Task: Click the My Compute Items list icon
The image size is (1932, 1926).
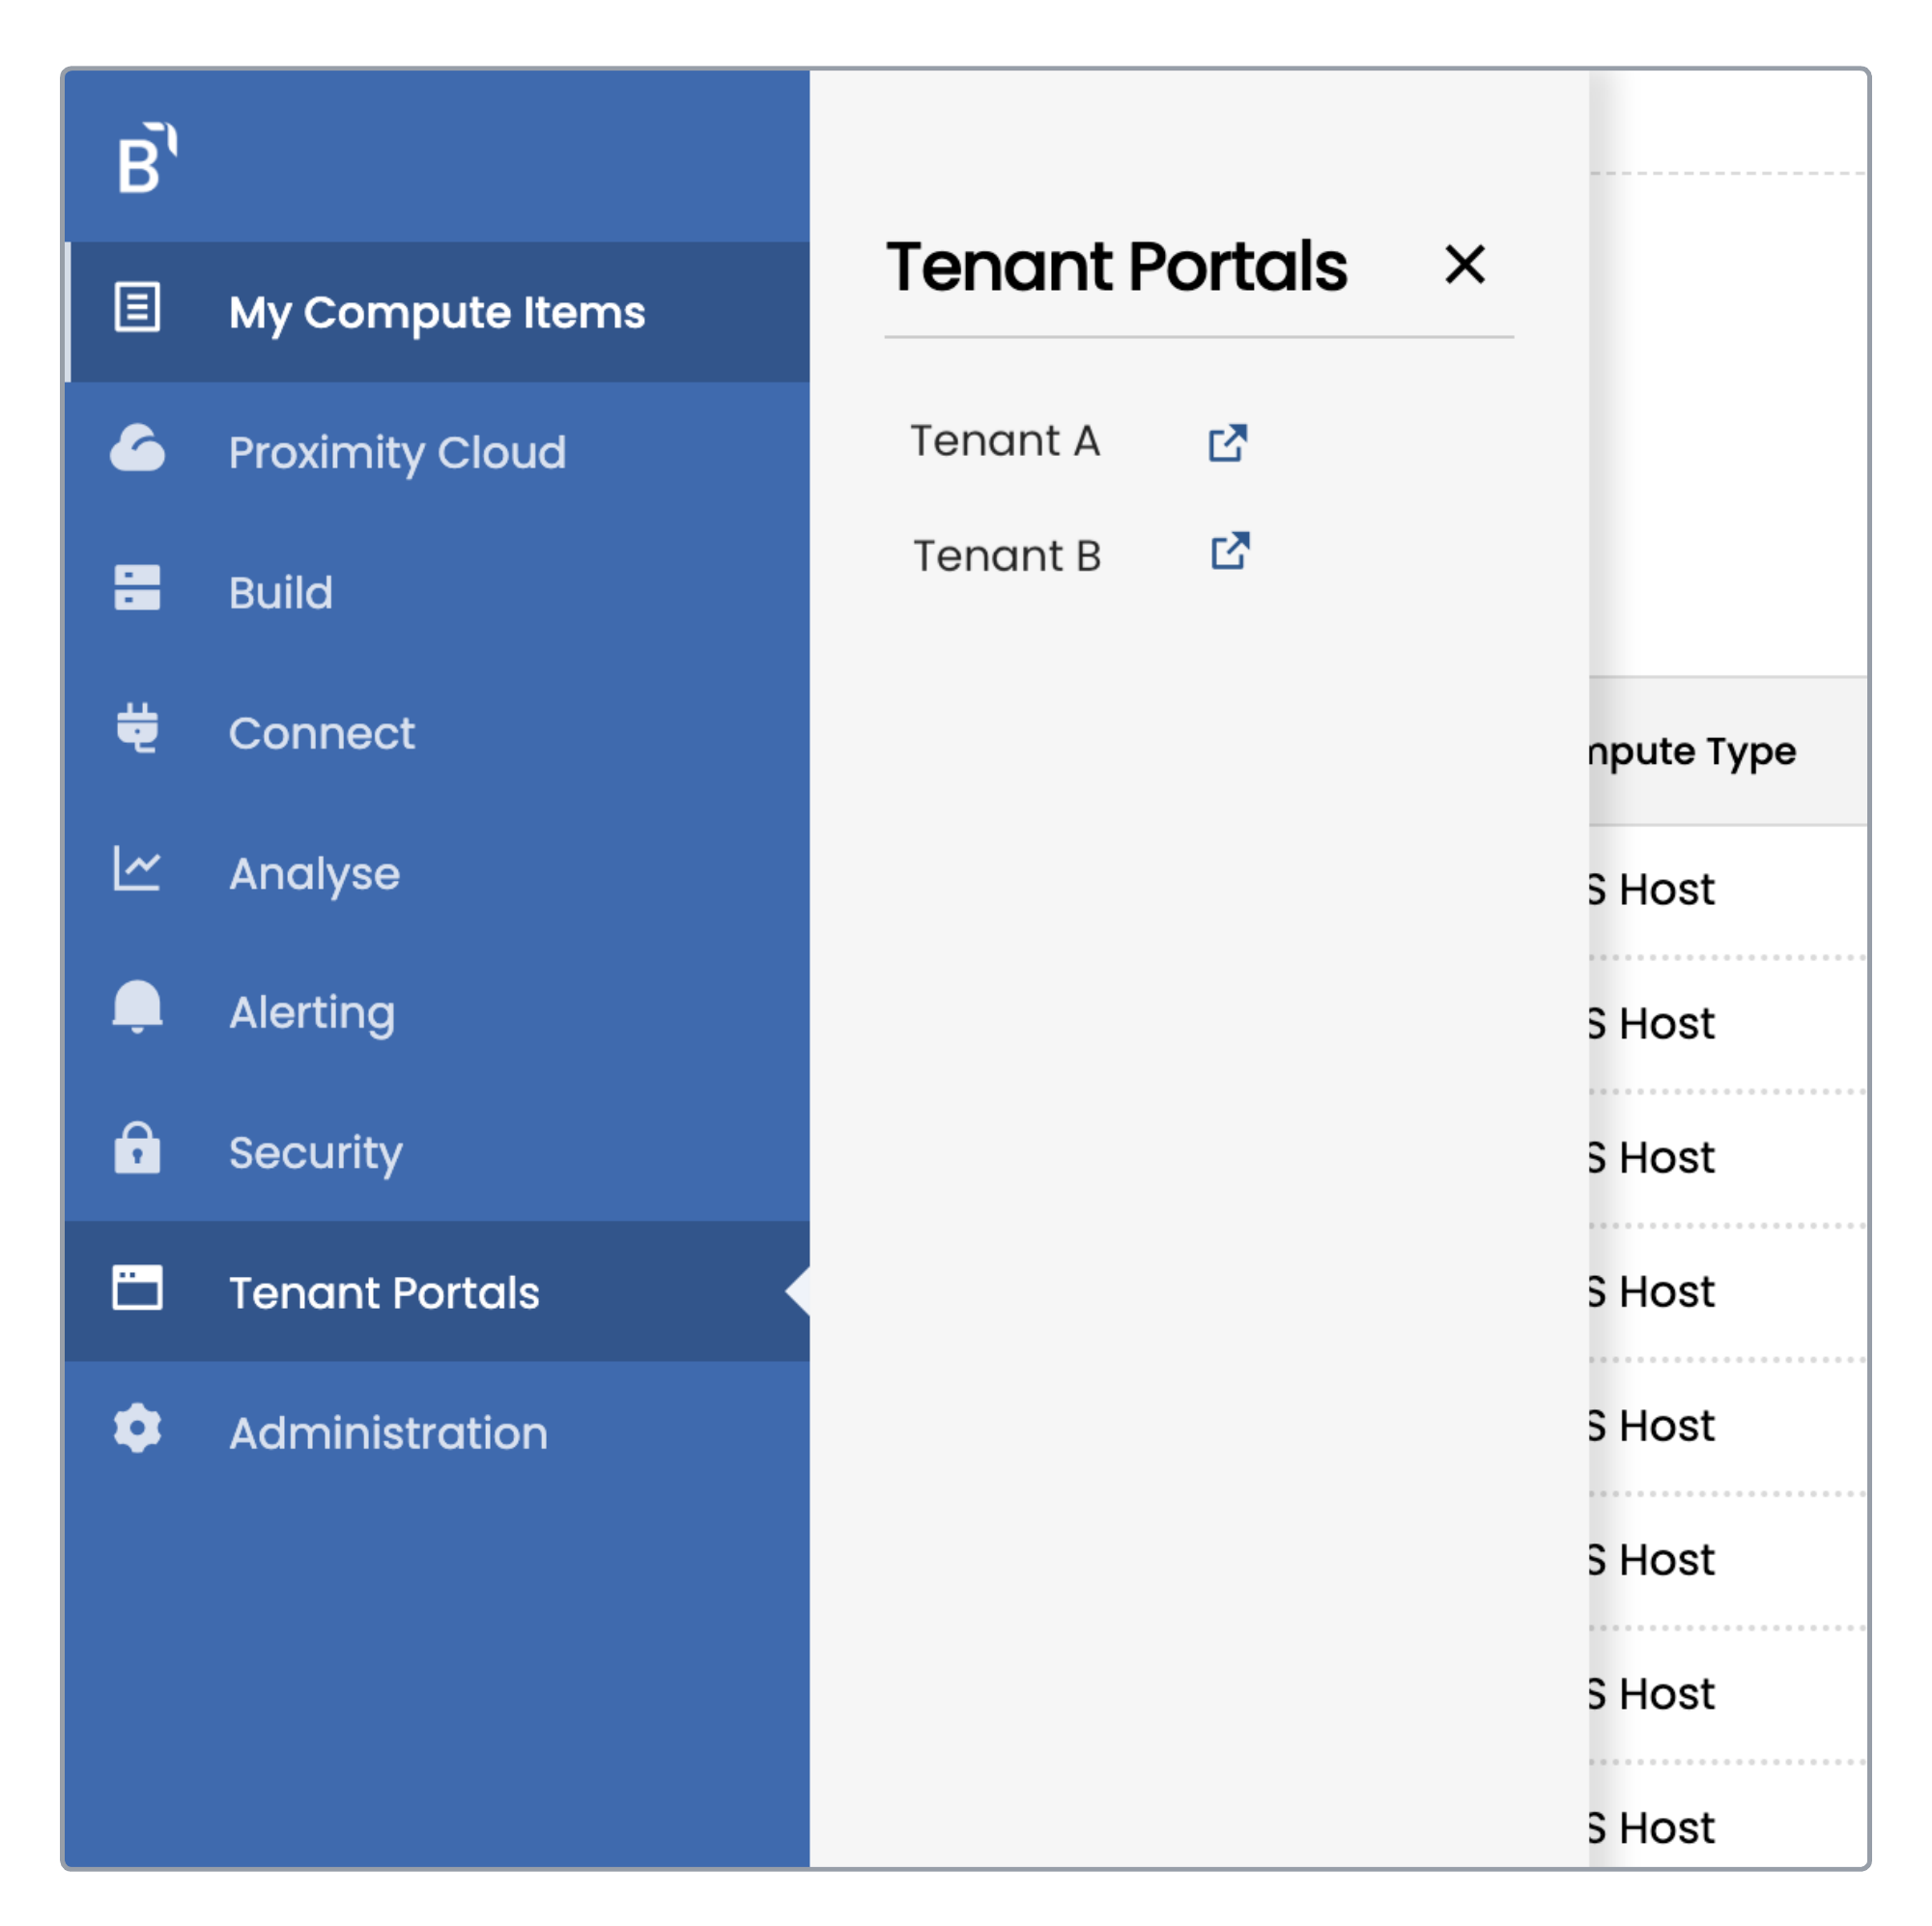Action: [x=137, y=307]
